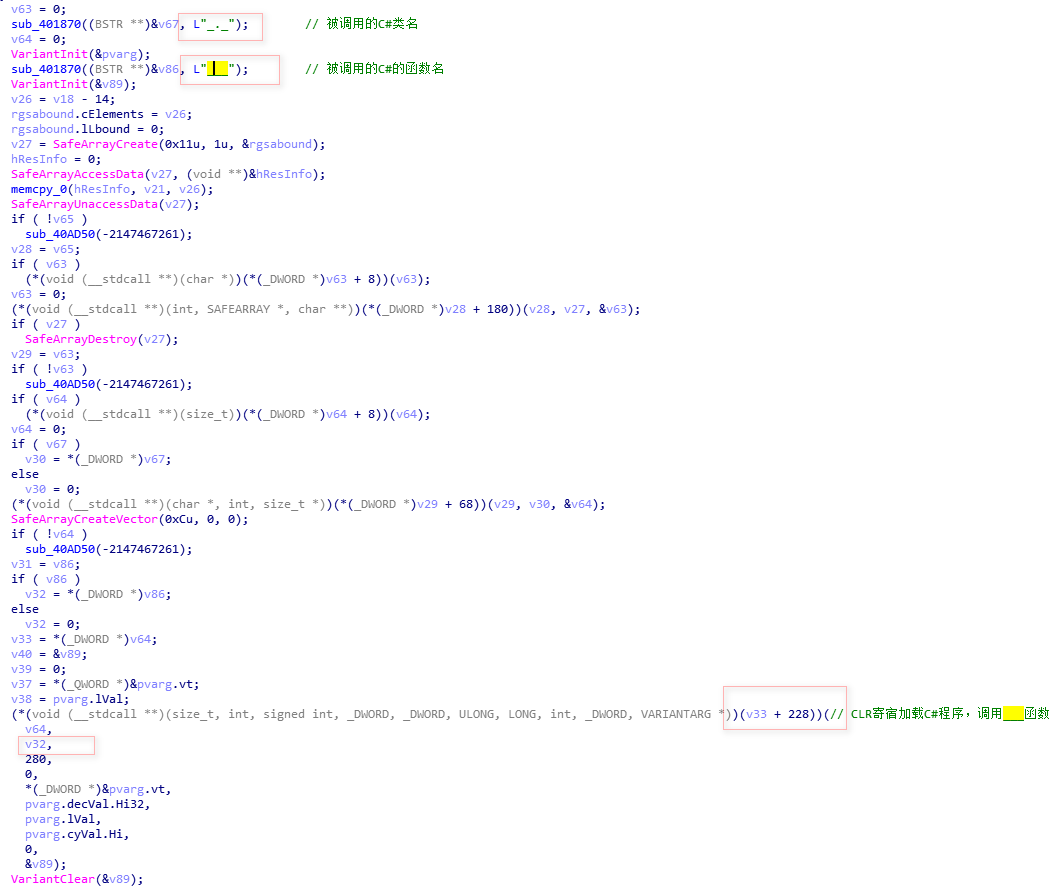Click the pvarg.decVal.Hi32 argument
Image resolution: width=1058 pixels, height=889 pixels.
point(87,804)
